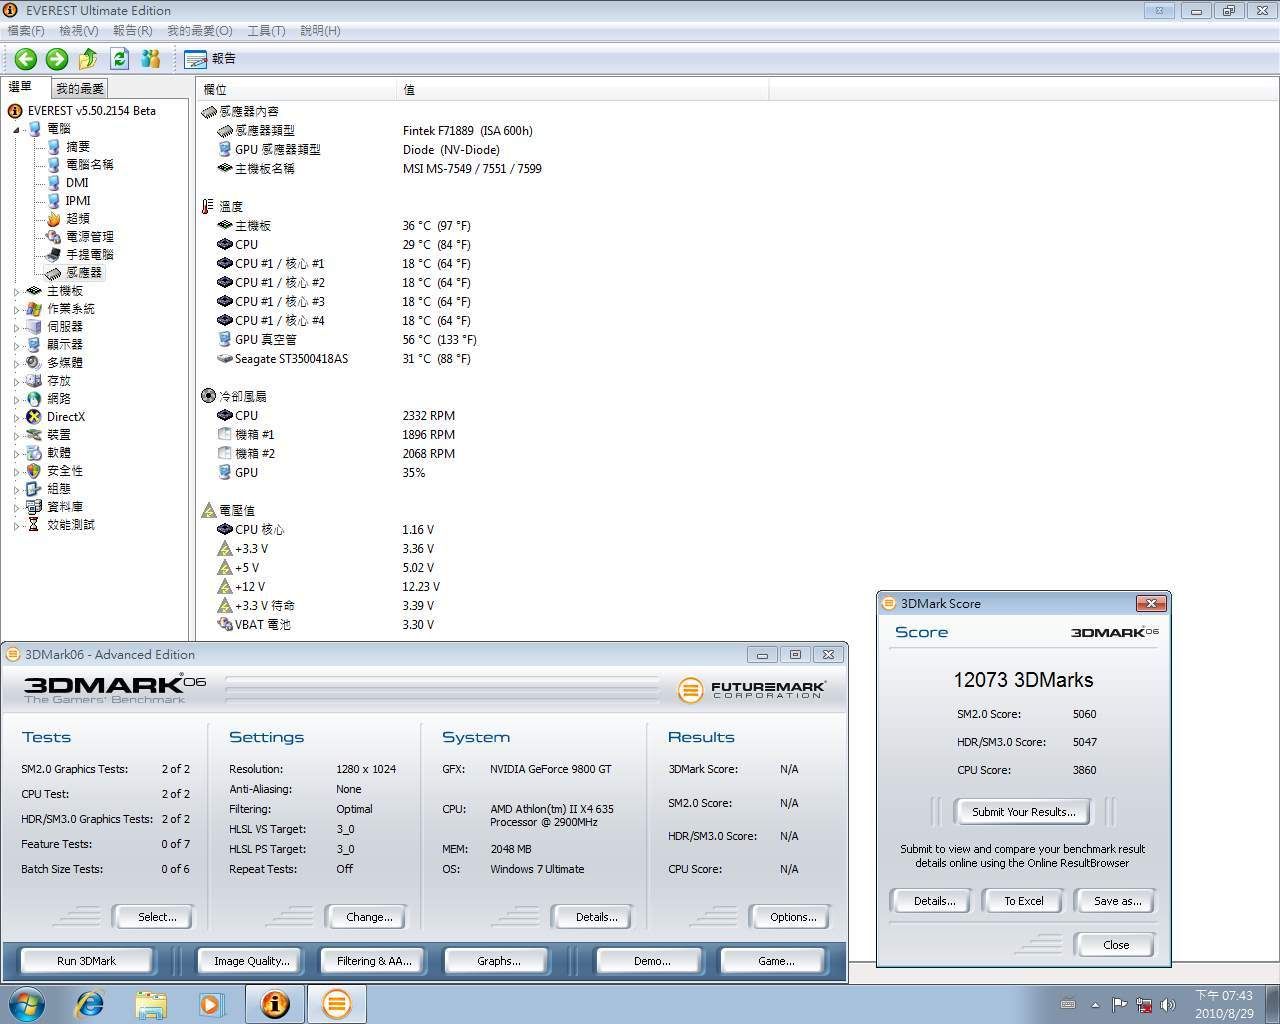The image size is (1280, 1024).
Task: Click the Graphs... button
Action: [x=498, y=961]
